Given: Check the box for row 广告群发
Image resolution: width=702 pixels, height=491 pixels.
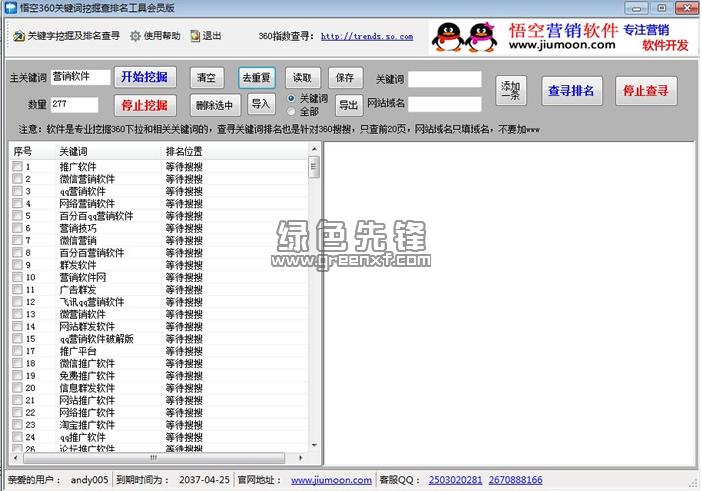Looking at the screenshot, I should [17, 289].
